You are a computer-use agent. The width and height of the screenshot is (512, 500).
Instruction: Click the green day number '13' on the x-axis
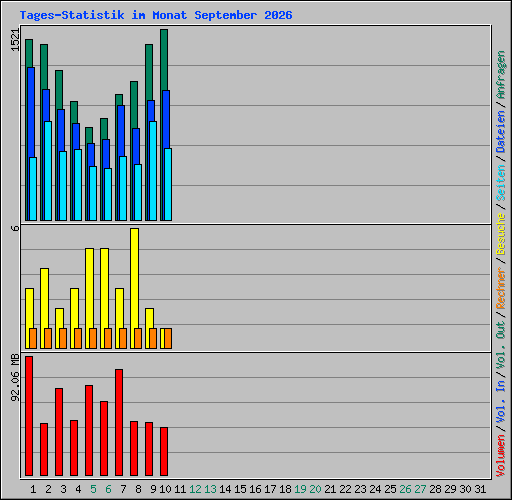pyautogui.click(x=210, y=489)
